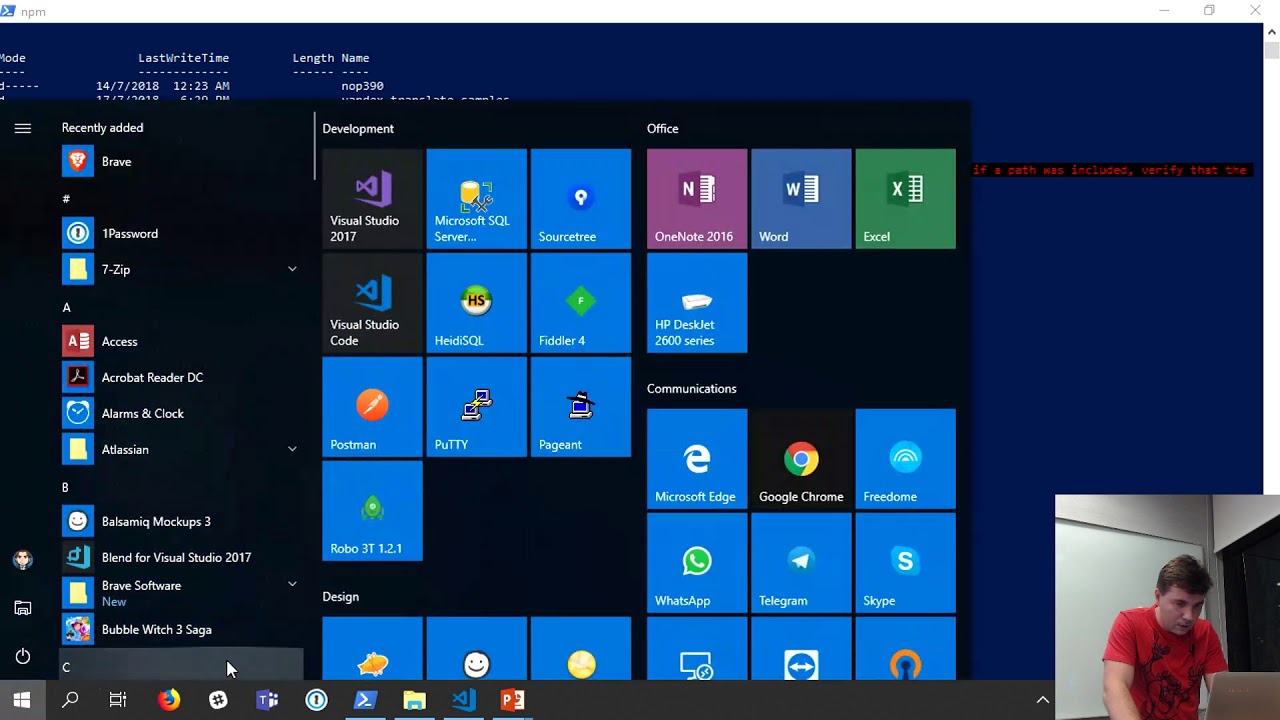Open the Google Chrome tile
The image size is (1280, 720).
tap(800, 458)
